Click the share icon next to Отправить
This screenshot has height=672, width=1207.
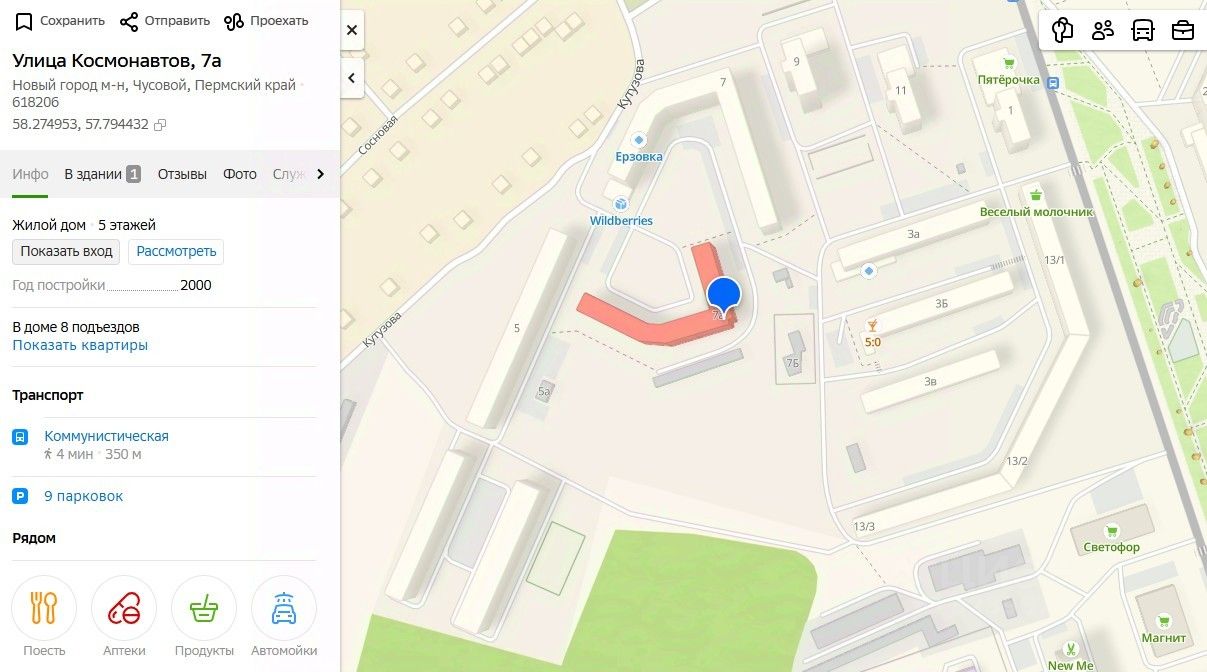tap(128, 21)
